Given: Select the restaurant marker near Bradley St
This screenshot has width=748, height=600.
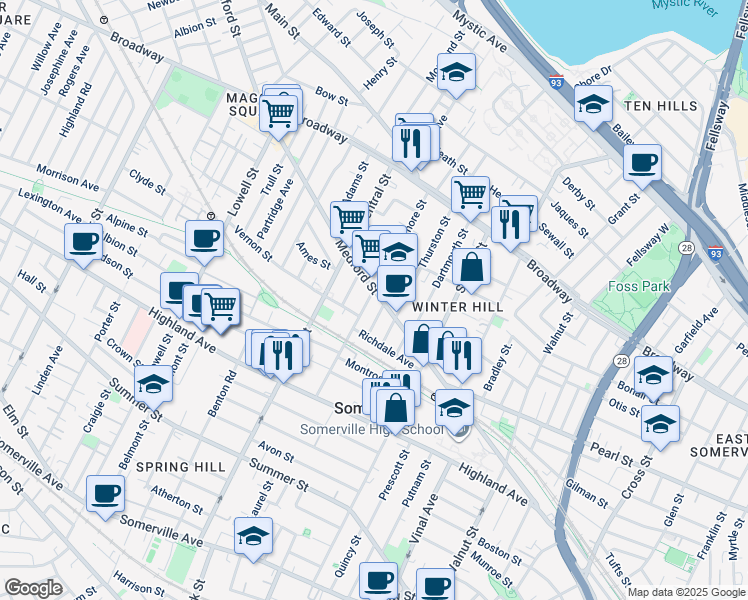Looking at the screenshot, I should coord(462,355).
